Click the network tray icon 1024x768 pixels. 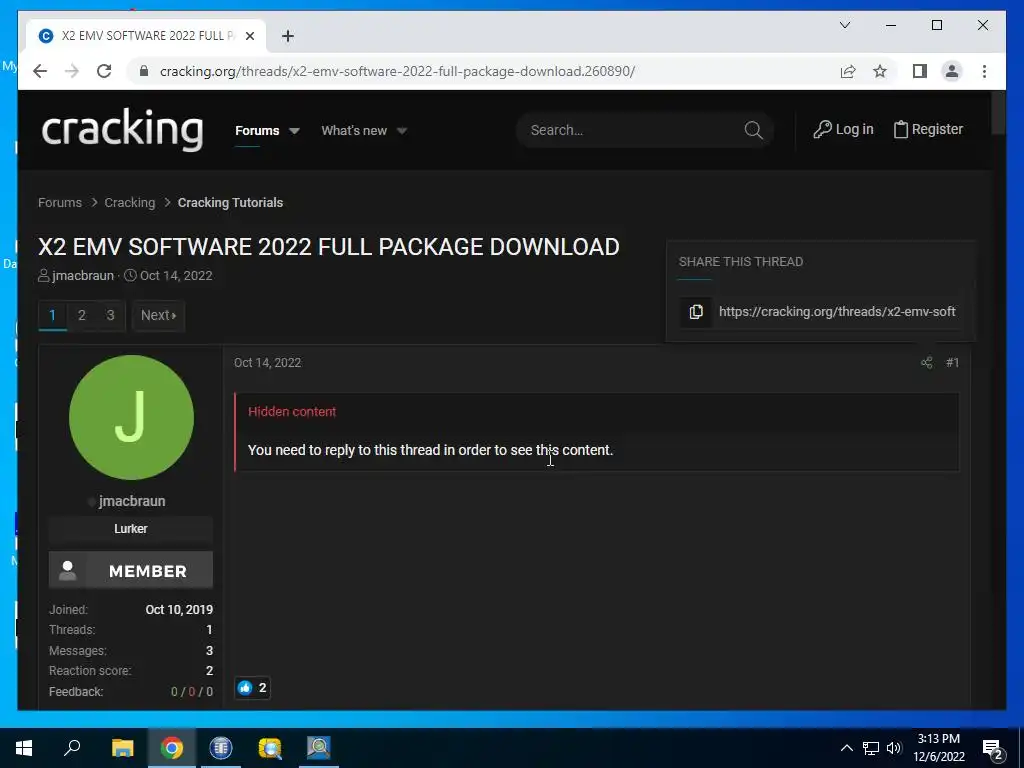(871, 748)
